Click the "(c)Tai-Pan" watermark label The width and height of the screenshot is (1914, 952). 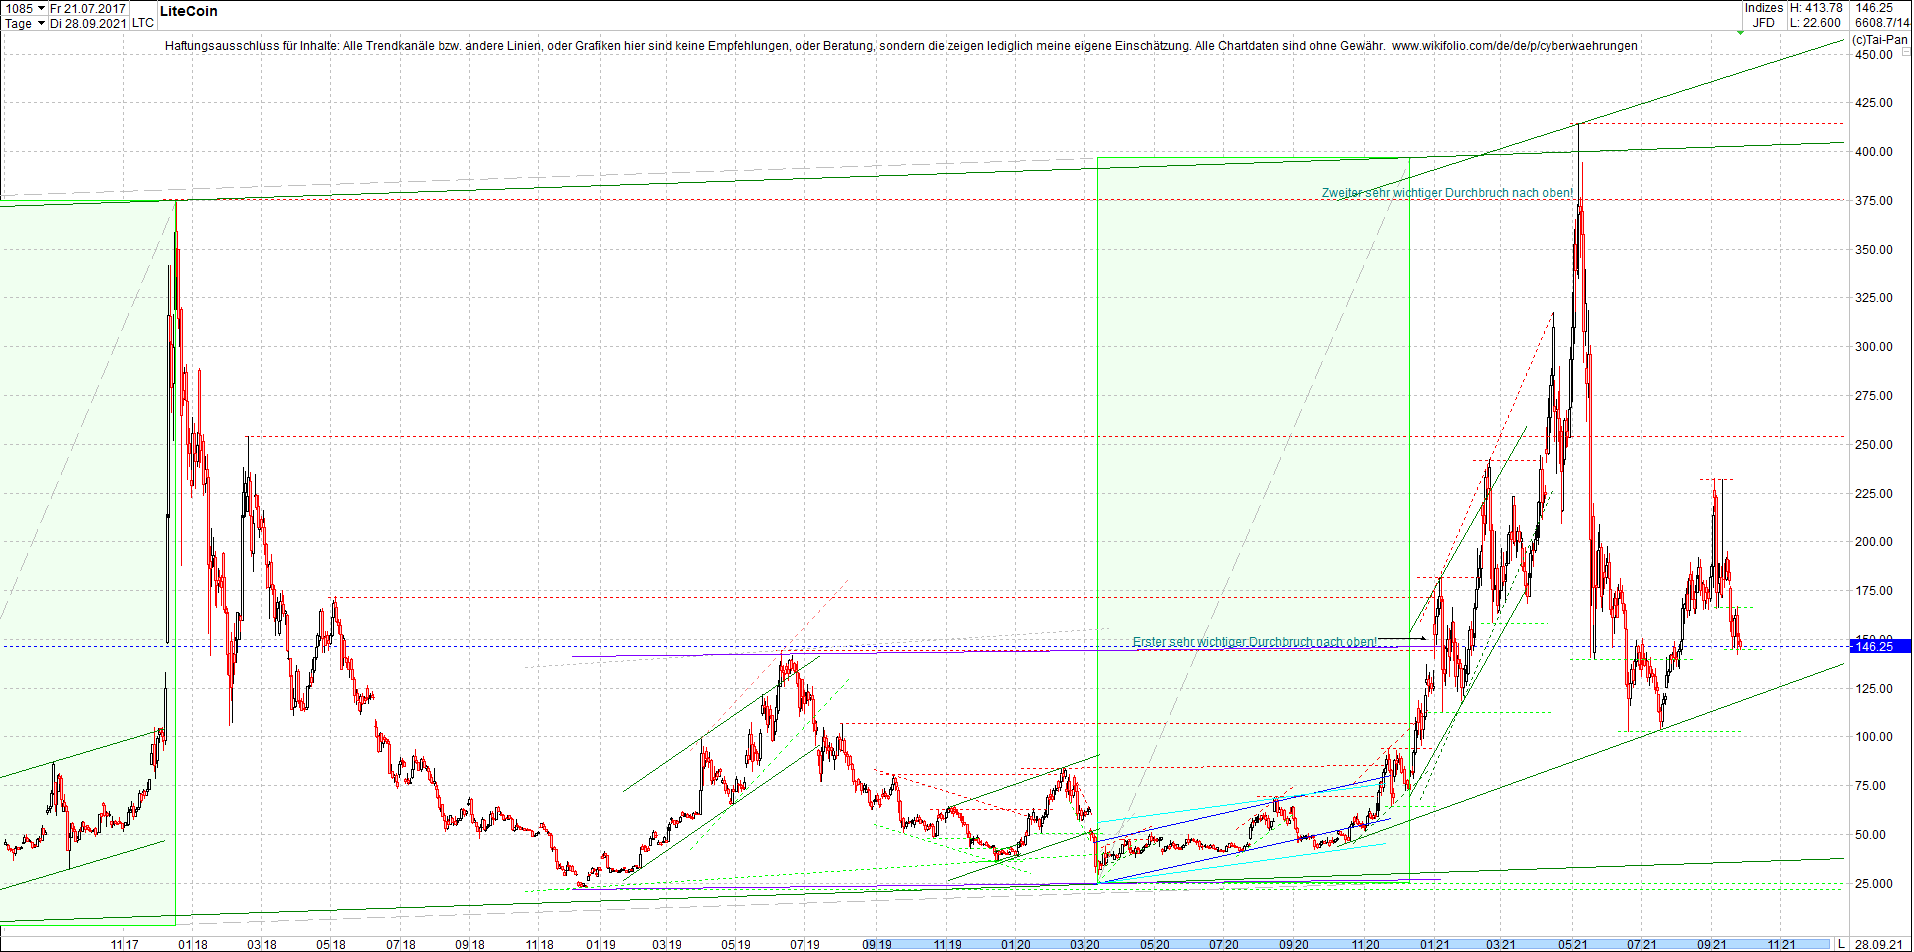click(x=1880, y=40)
